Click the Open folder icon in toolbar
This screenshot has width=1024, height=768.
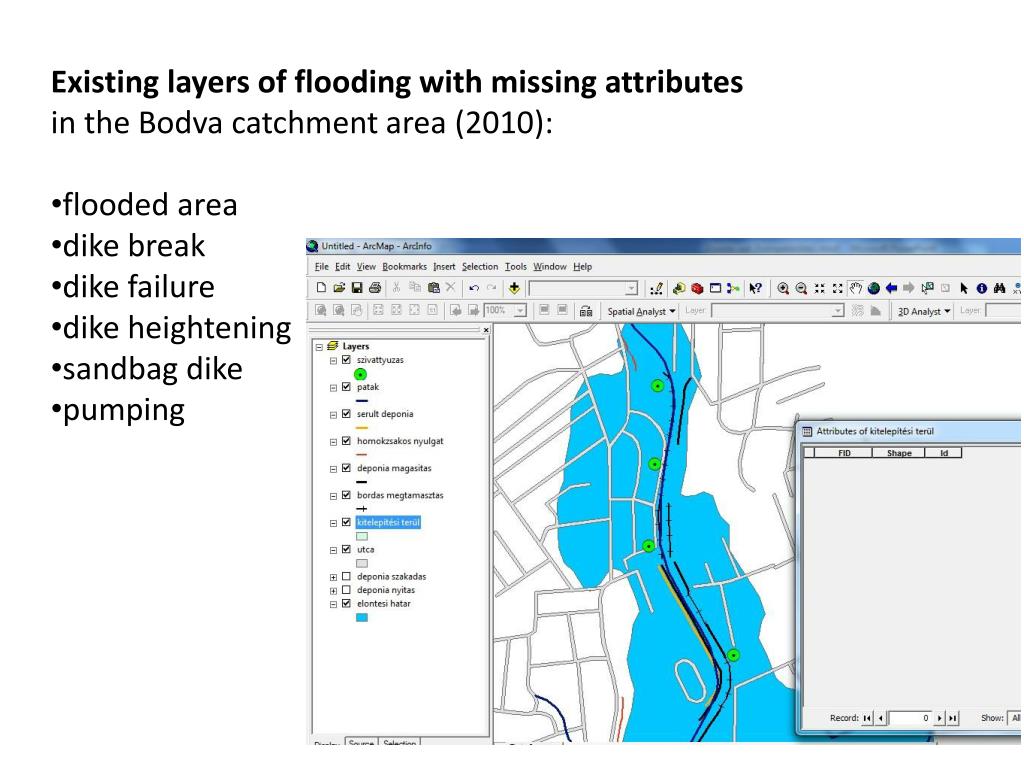coord(338,287)
